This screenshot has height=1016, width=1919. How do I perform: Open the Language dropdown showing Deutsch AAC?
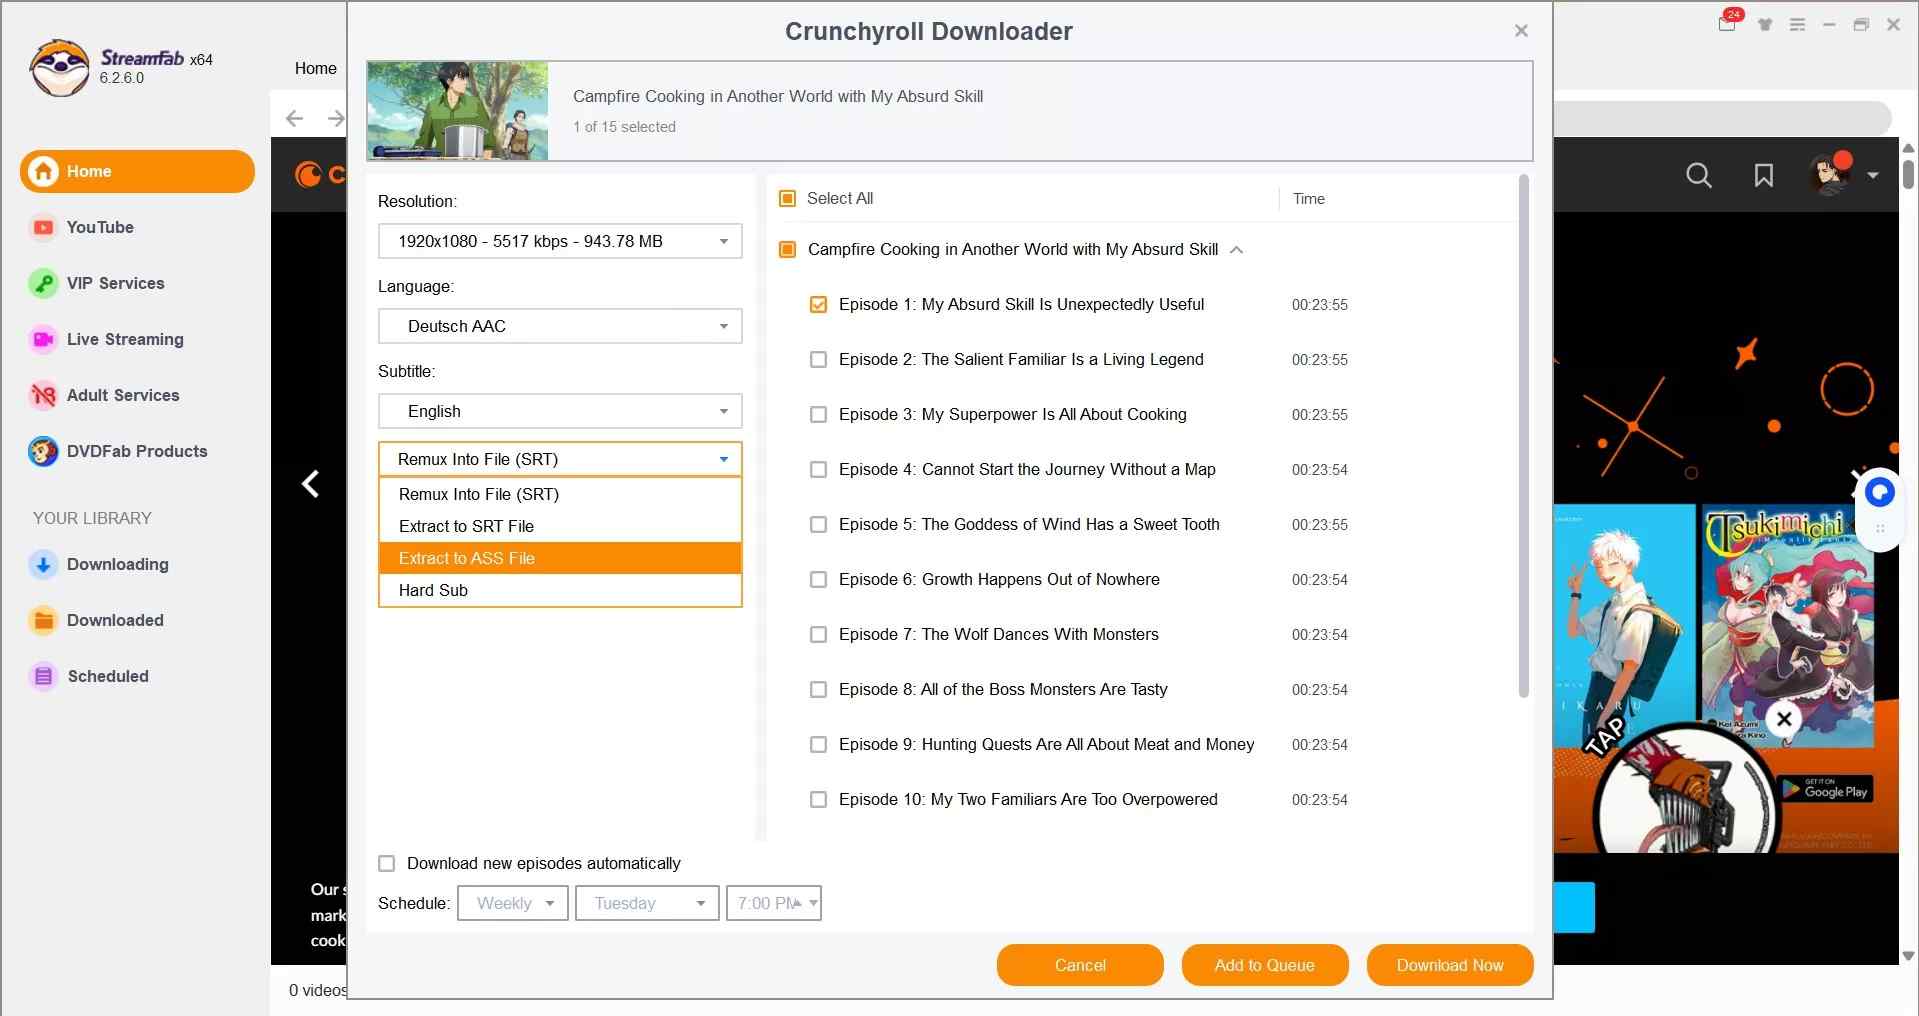[x=559, y=326]
